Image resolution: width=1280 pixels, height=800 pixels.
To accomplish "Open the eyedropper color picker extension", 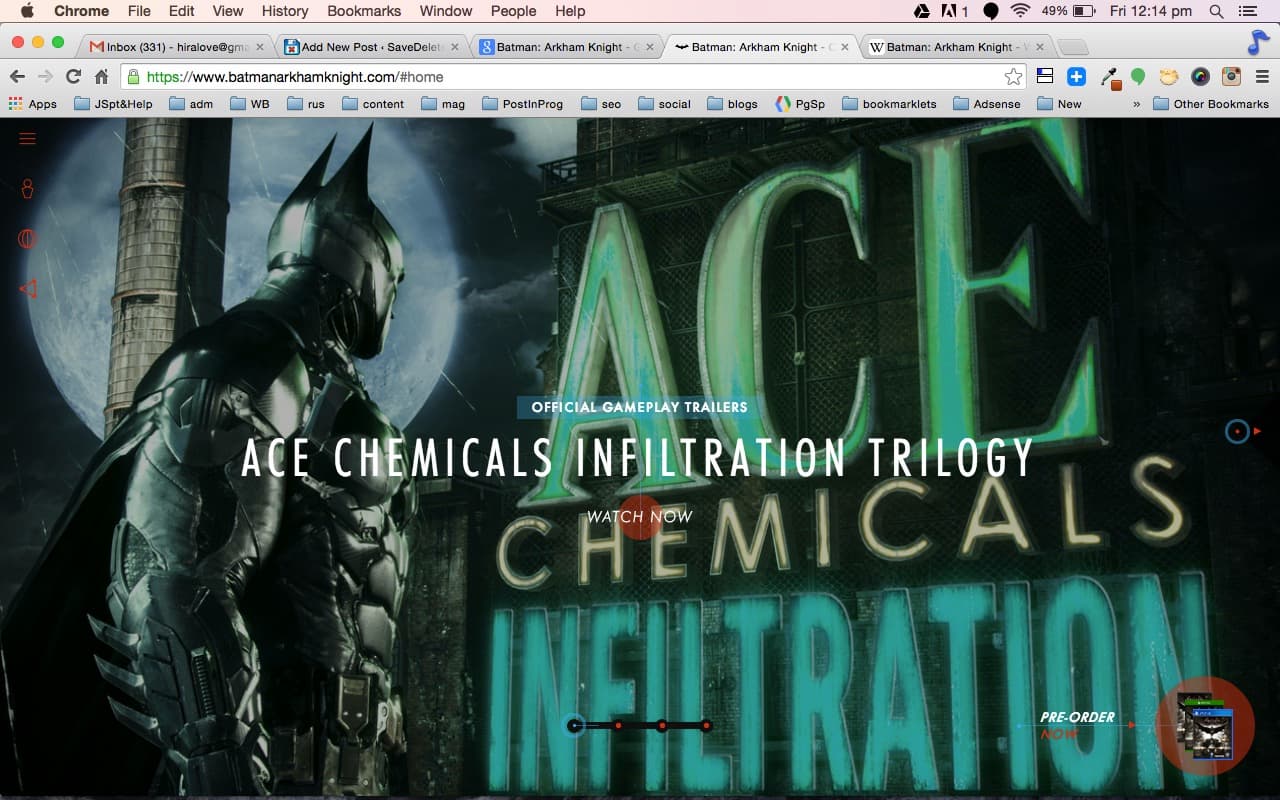I will 1110,78.
